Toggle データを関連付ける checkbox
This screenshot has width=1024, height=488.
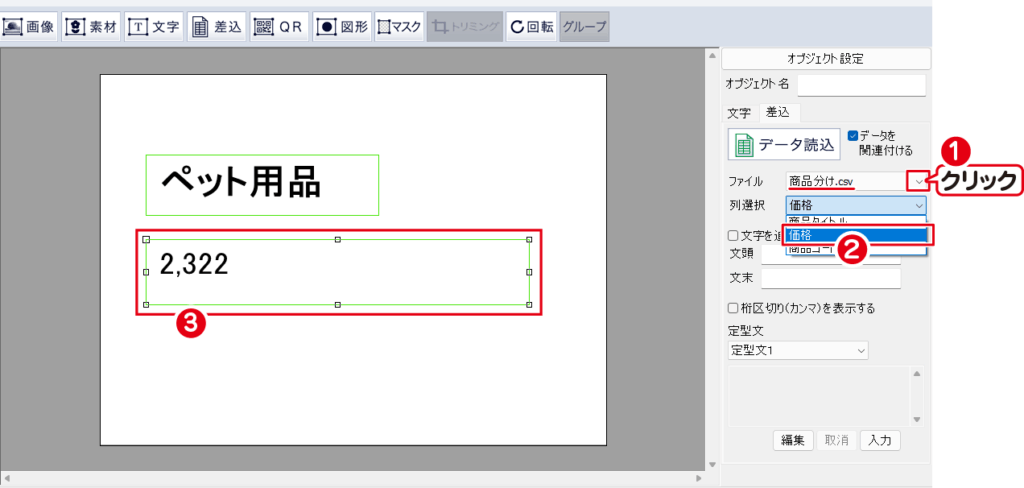point(853,135)
